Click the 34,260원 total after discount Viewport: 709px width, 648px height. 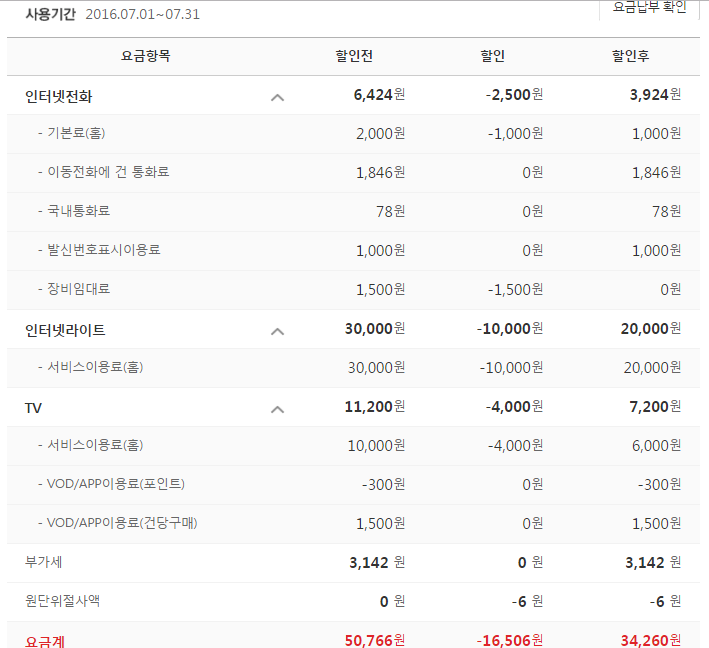click(x=650, y=640)
